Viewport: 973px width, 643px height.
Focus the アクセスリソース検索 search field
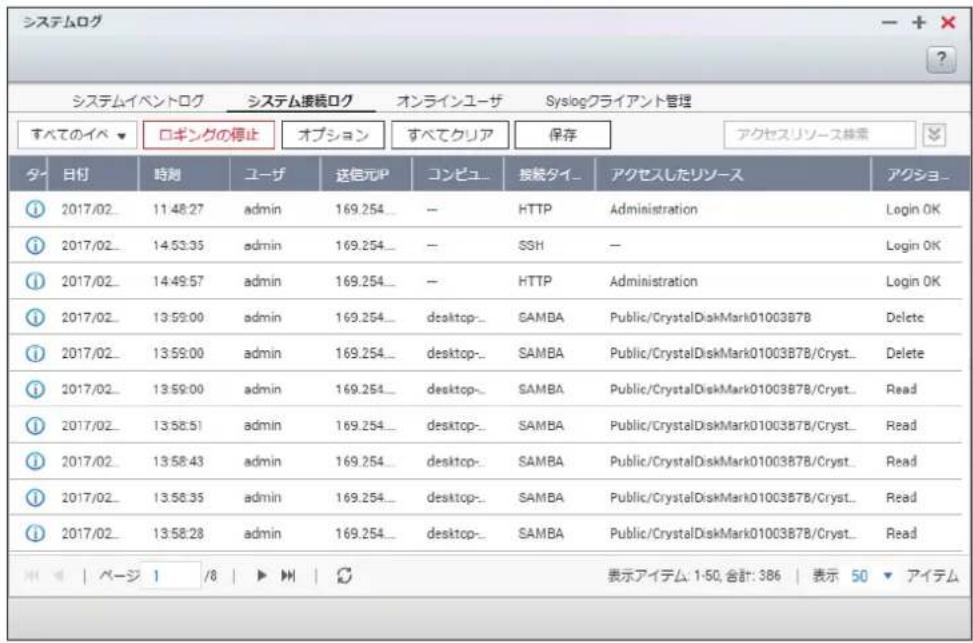[819, 135]
